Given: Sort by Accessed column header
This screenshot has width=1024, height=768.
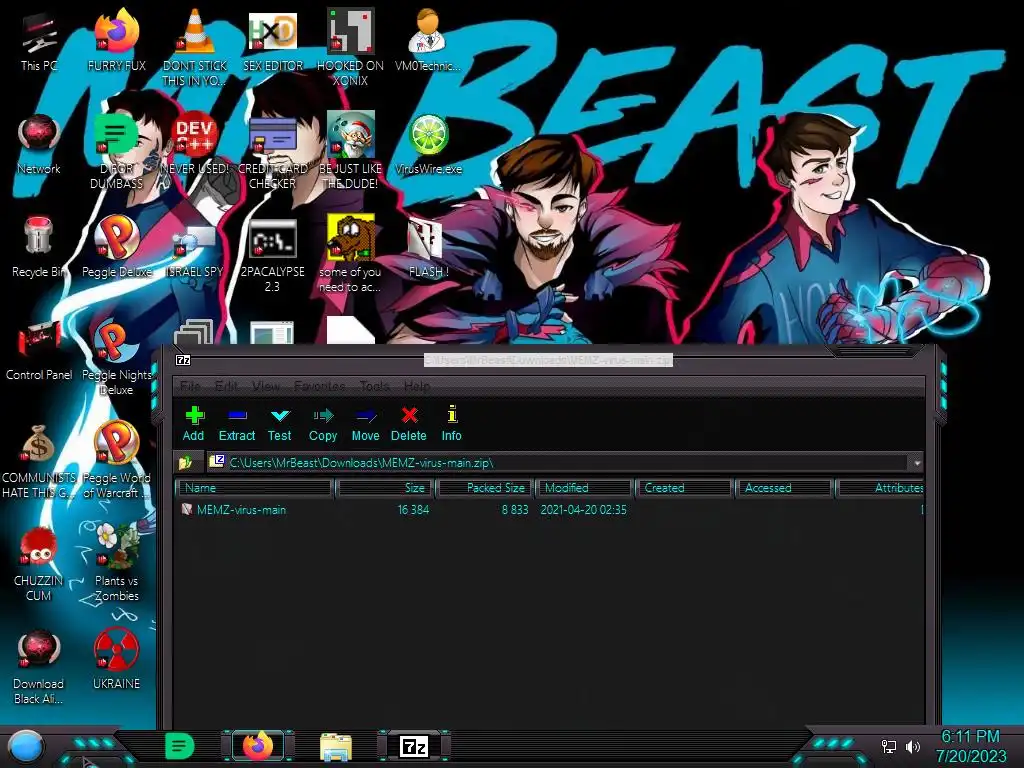Looking at the screenshot, I should pyautogui.click(x=784, y=488).
